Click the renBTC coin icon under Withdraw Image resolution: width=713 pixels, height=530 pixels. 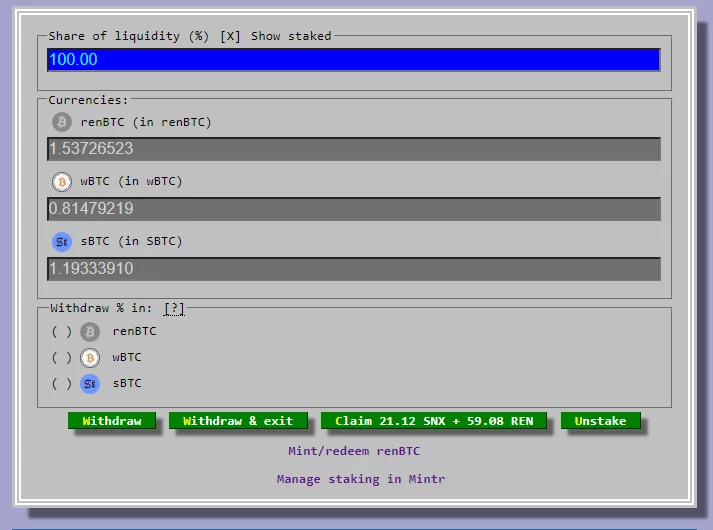pos(90,332)
